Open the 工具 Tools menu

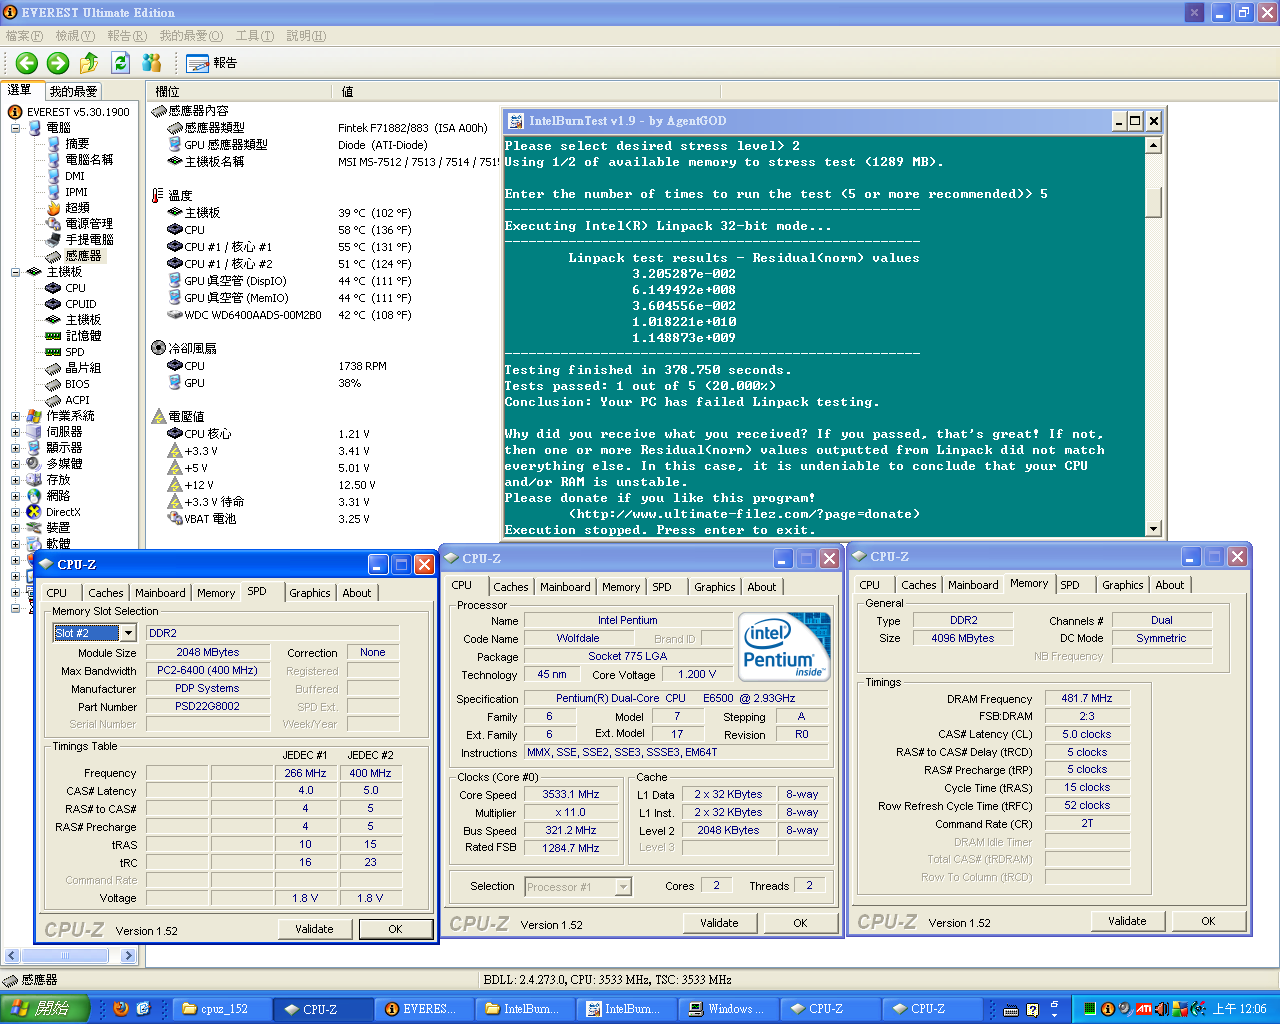coord(254,36)
